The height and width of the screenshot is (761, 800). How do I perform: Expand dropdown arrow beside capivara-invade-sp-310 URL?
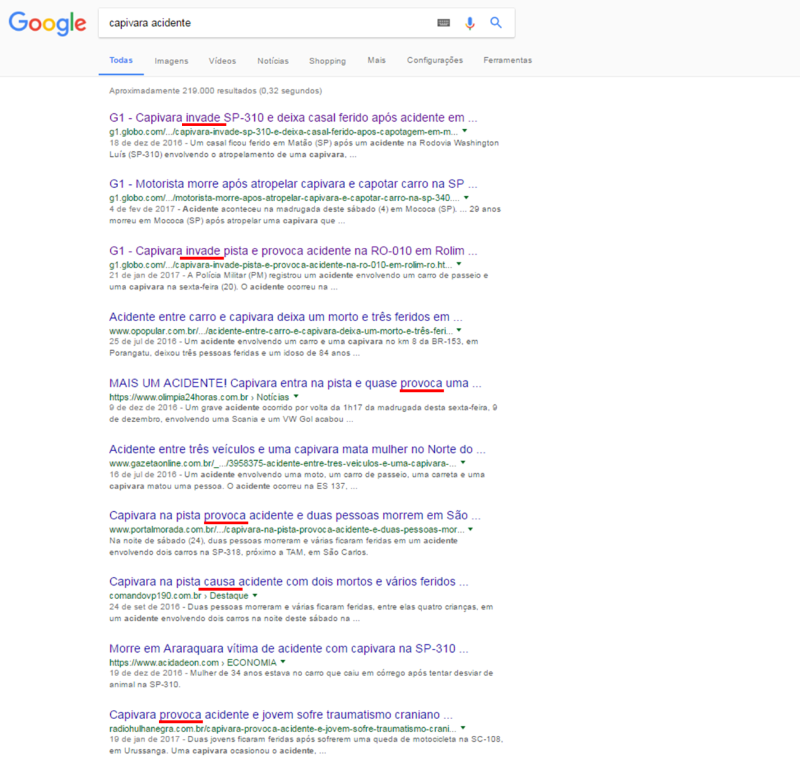pos(464,131)
